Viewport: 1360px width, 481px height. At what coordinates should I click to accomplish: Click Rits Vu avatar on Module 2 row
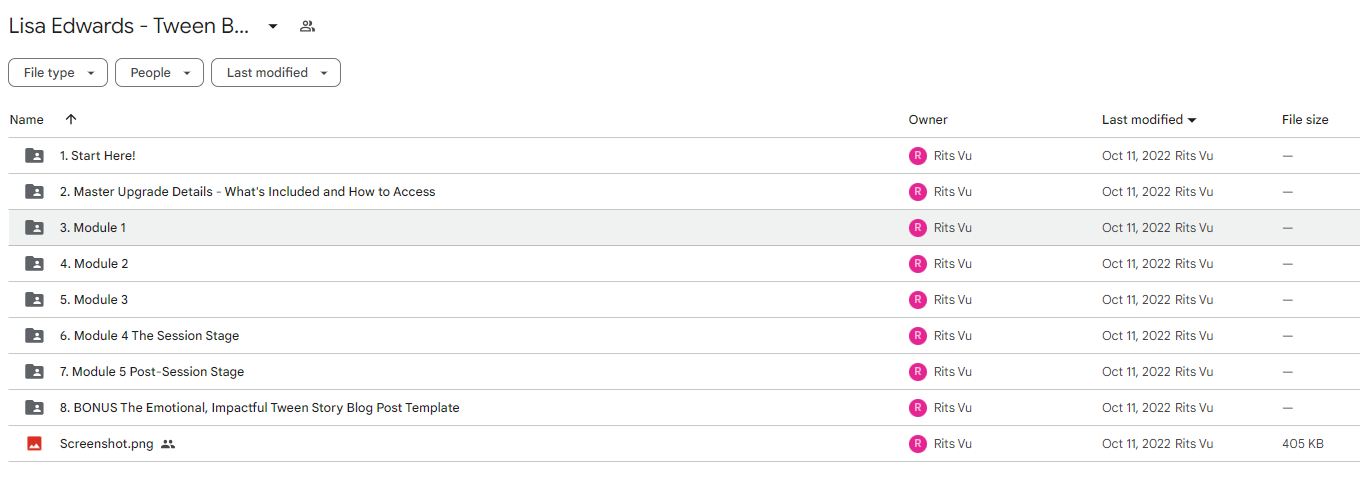917,264
